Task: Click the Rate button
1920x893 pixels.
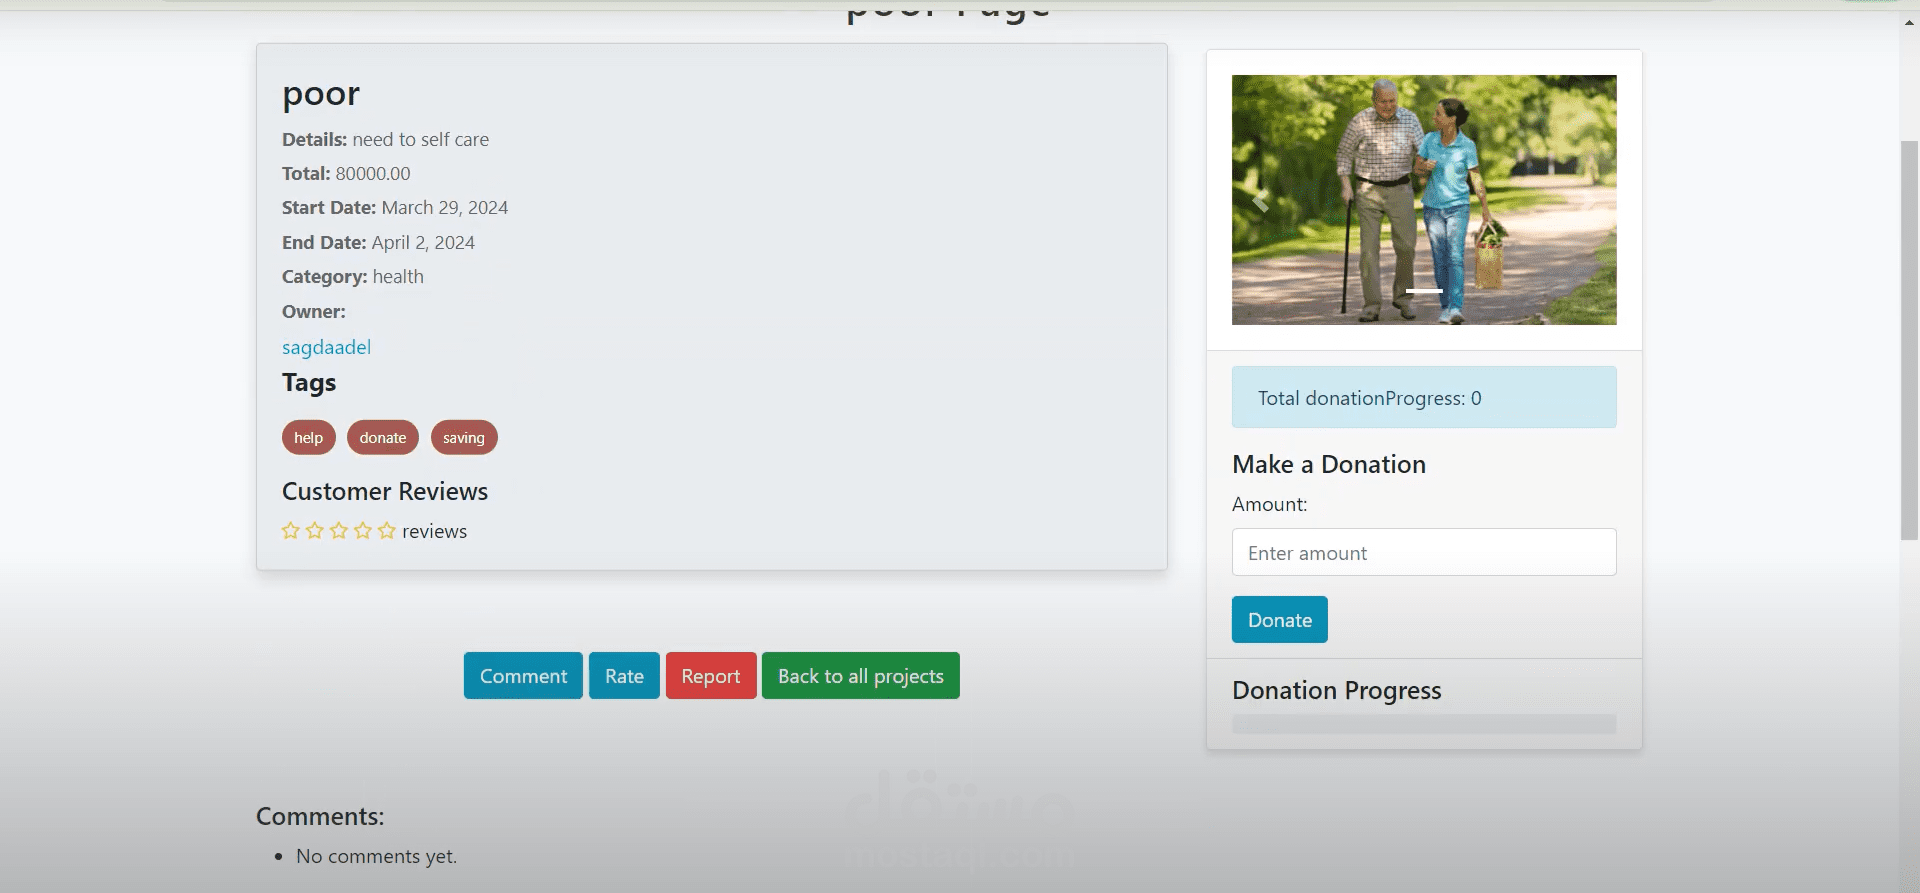Action: point(624,676)
